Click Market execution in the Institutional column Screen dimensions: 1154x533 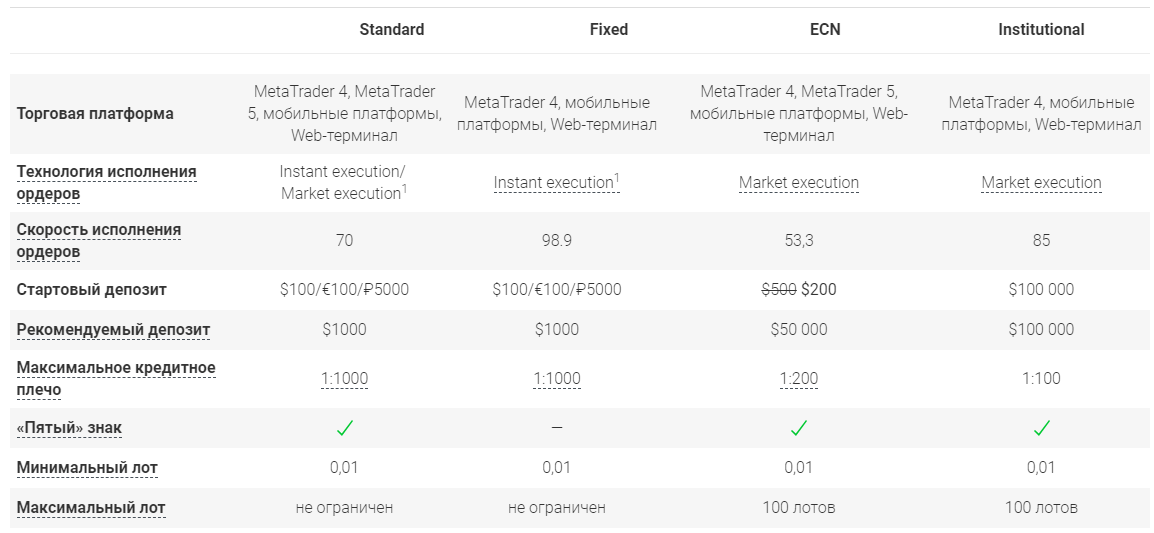click(1041, 183)
